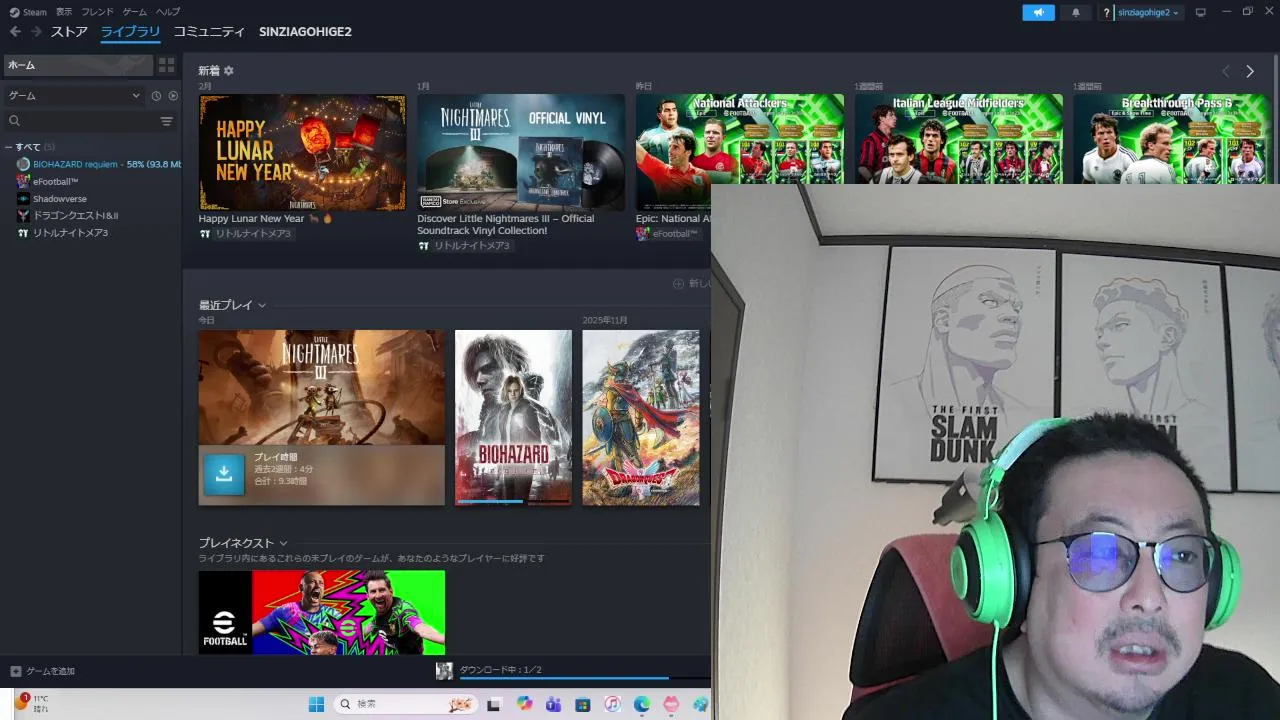Click ゲームを追加 add a game button
Image resolution: width=1280 pixels, height=720 pixels.
point(43,671)
